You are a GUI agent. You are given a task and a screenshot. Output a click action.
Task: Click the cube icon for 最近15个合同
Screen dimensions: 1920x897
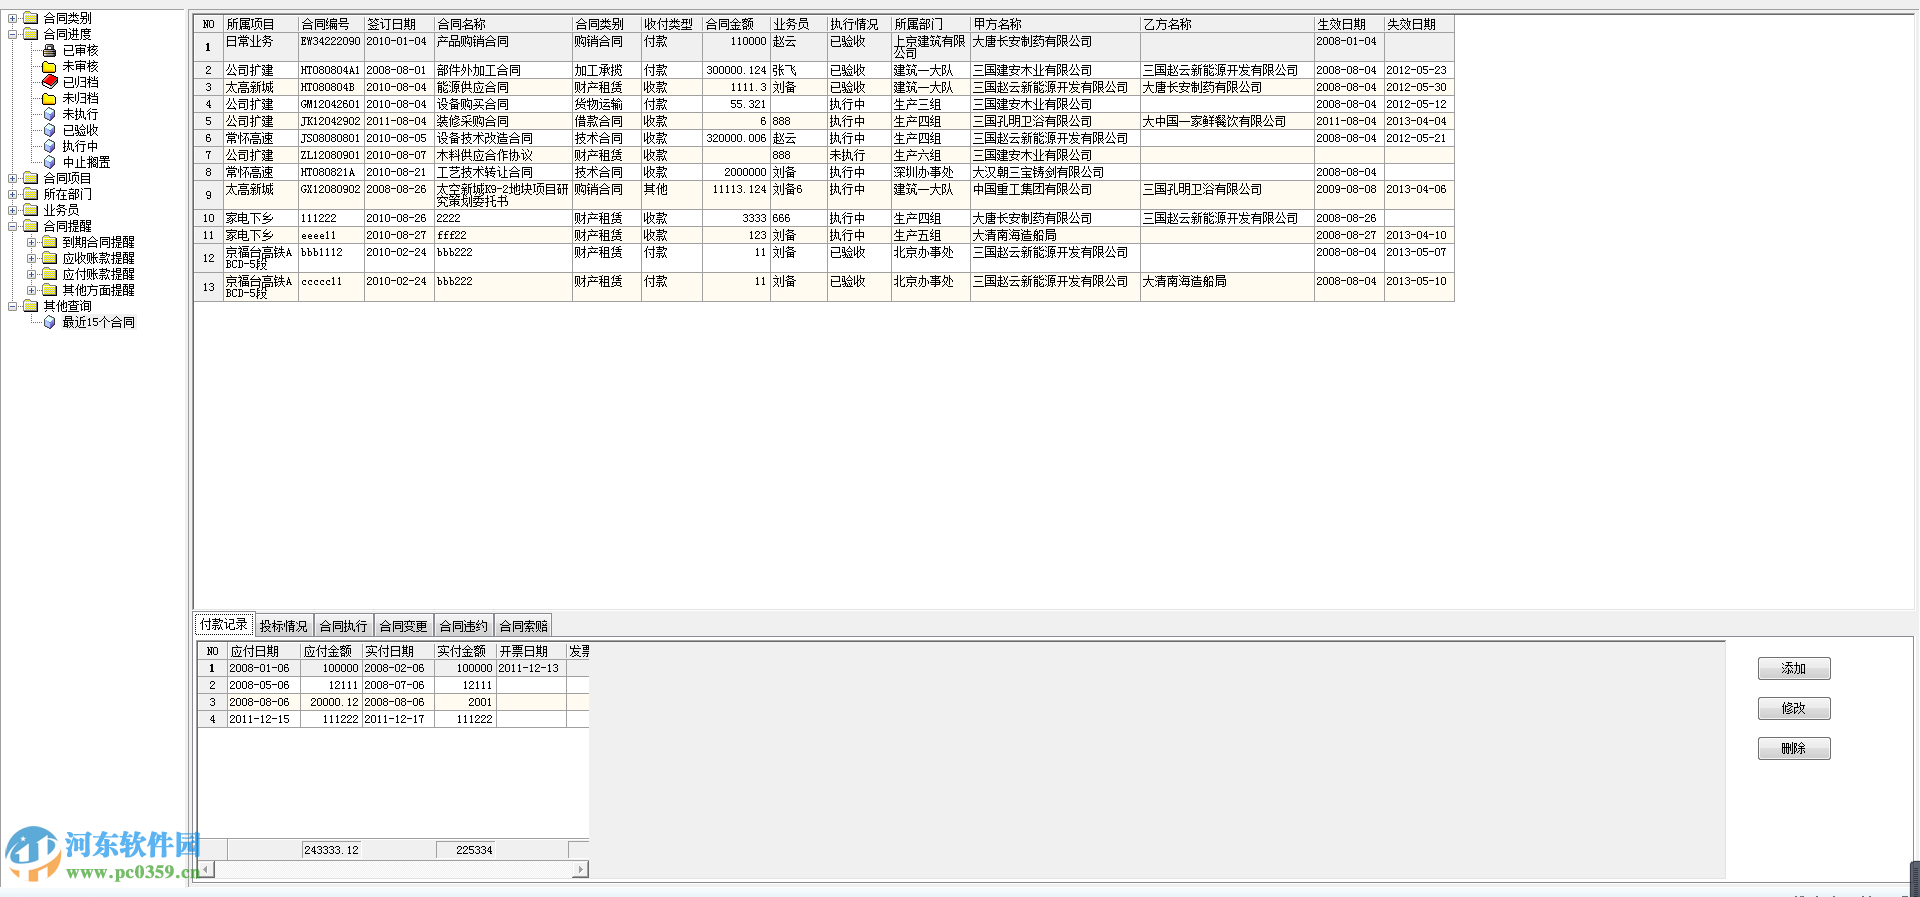click(x=49, y=322)
